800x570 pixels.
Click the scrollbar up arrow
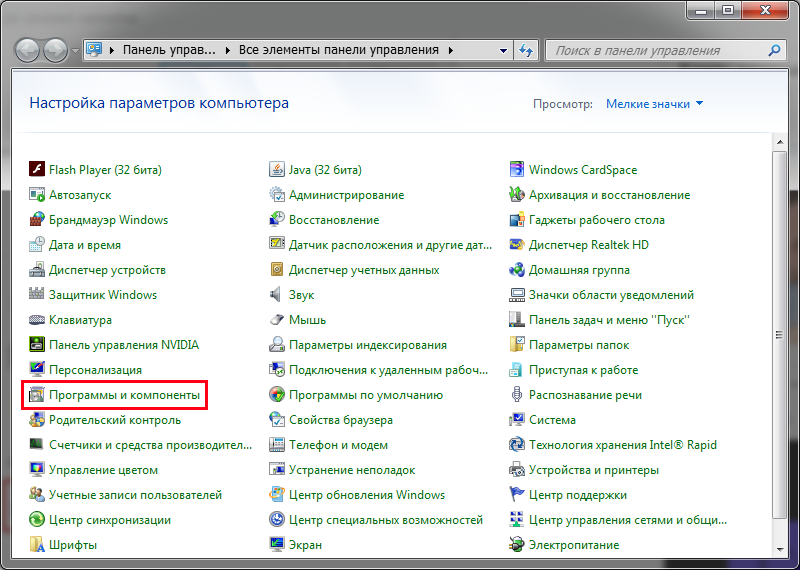pos(779,141)
